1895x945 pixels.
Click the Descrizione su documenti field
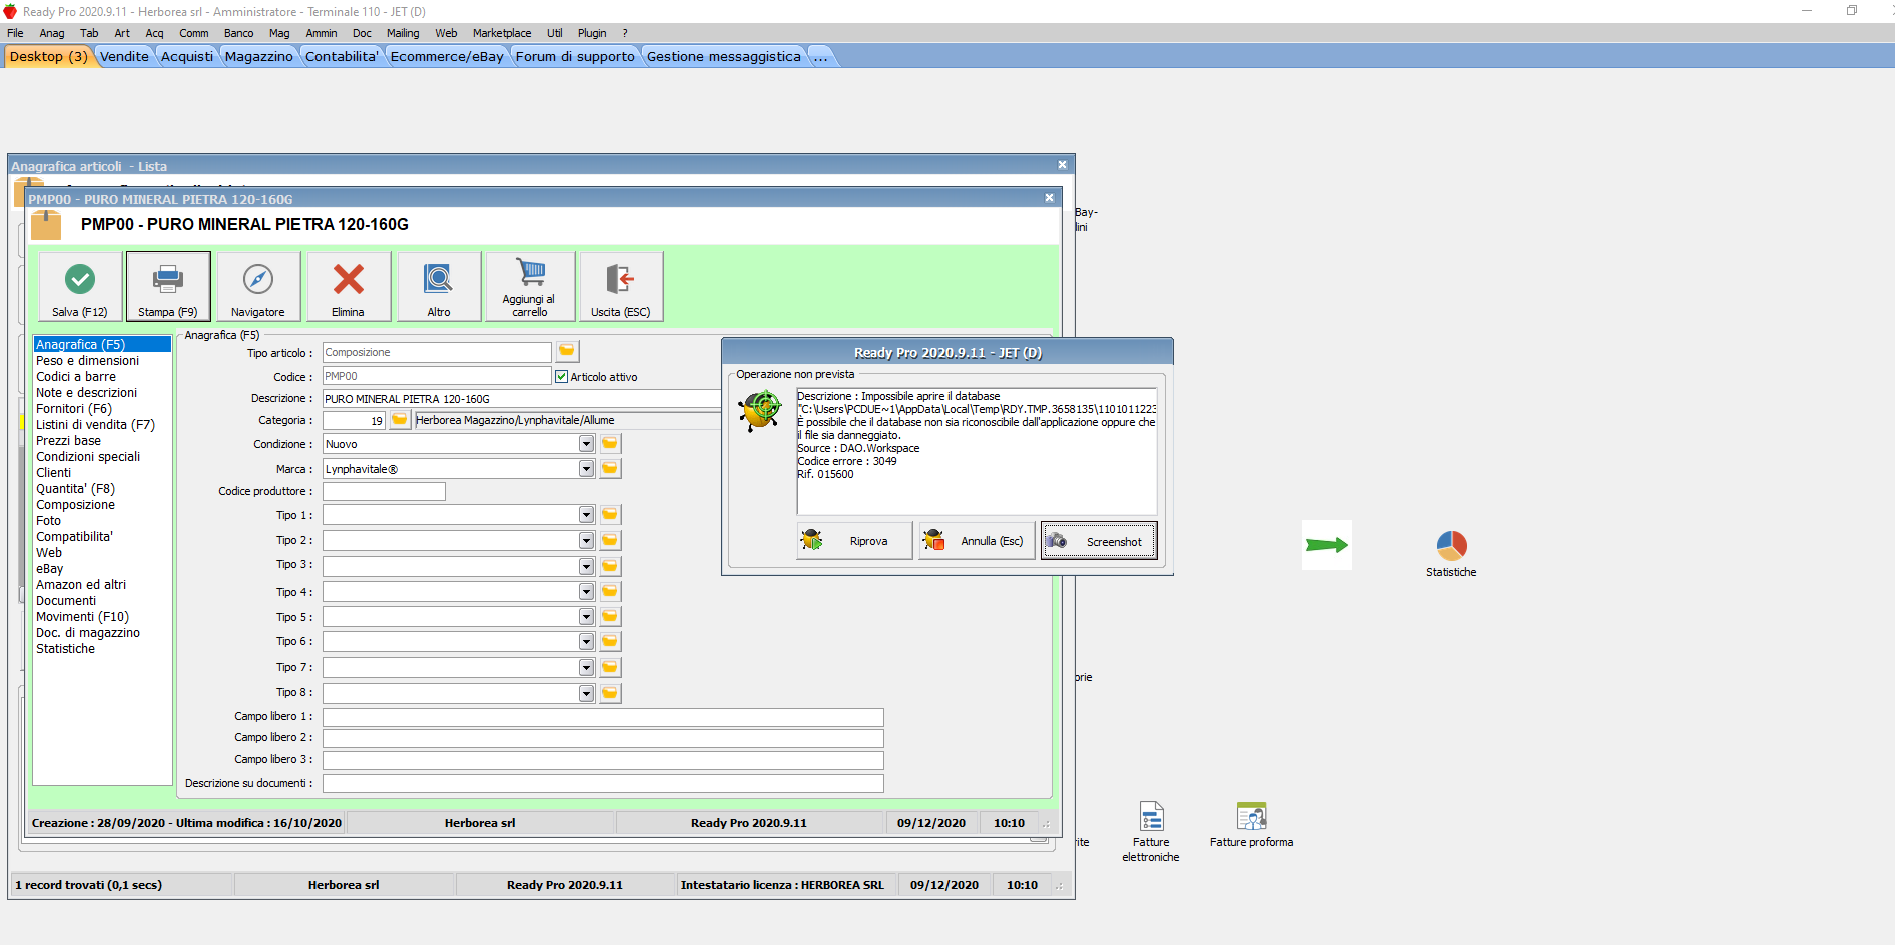click(x=603, y=783)
